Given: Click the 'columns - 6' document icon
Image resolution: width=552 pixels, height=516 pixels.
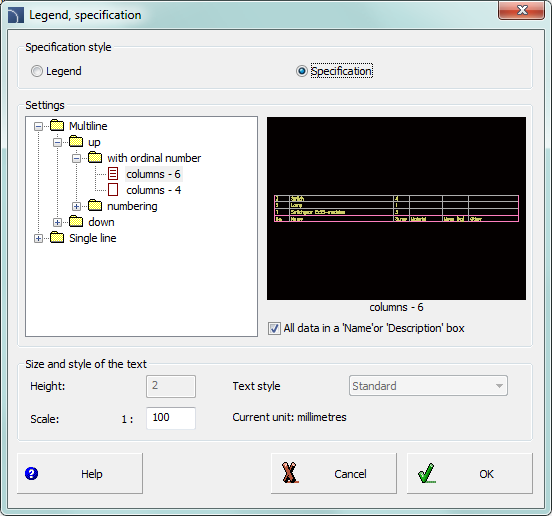Looking at the screenshot, I should tap(113, 174).
